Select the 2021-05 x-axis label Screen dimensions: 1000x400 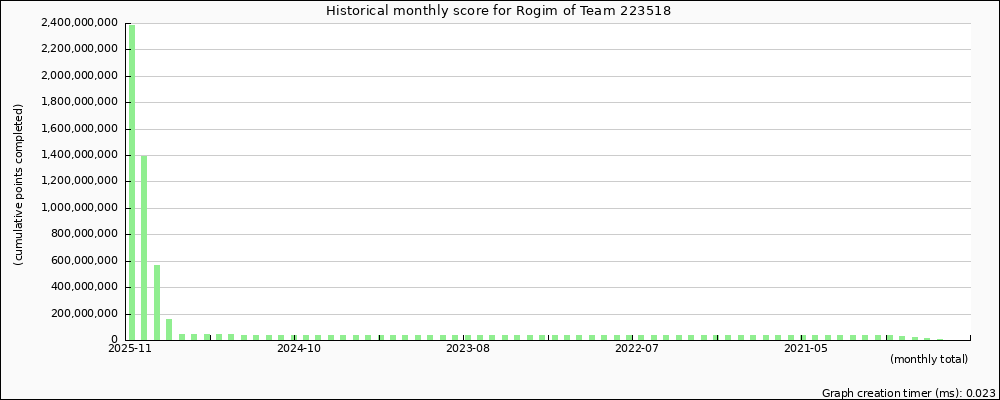pyautogui.click(x=805, y=349)
